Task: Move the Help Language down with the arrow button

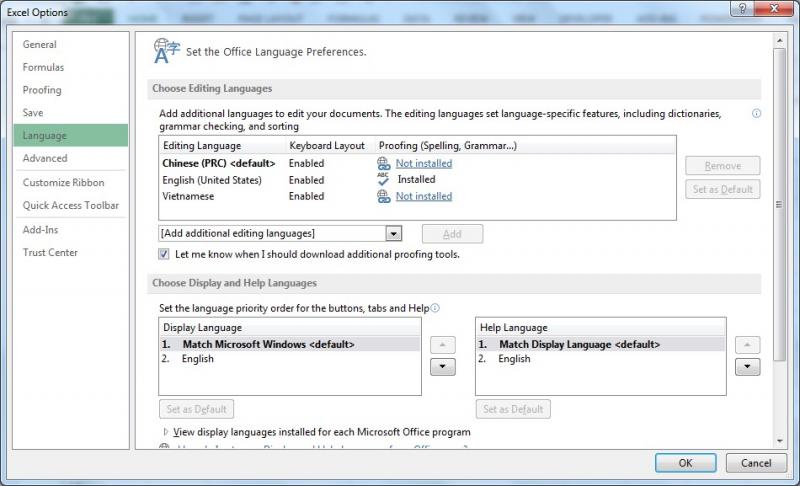Action: (x=747, y=367)
